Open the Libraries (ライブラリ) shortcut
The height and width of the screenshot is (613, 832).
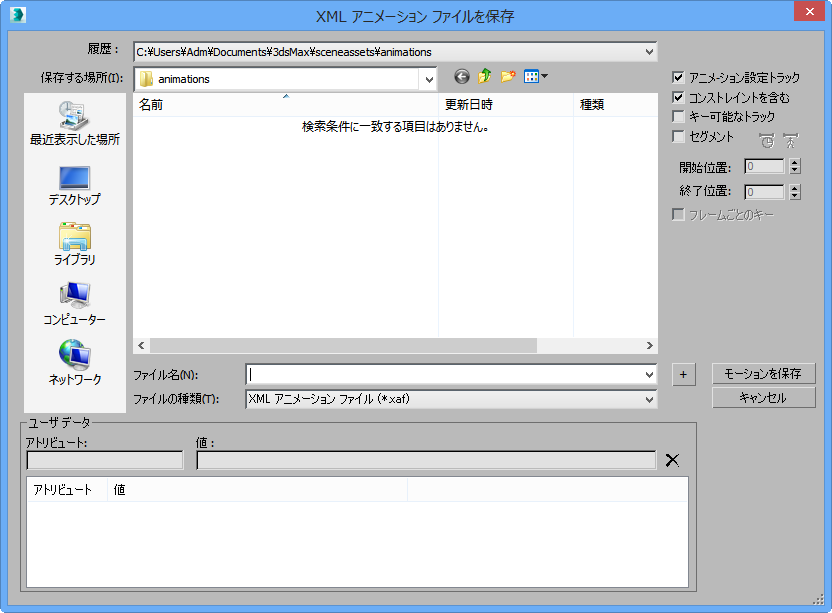point(75,244)
